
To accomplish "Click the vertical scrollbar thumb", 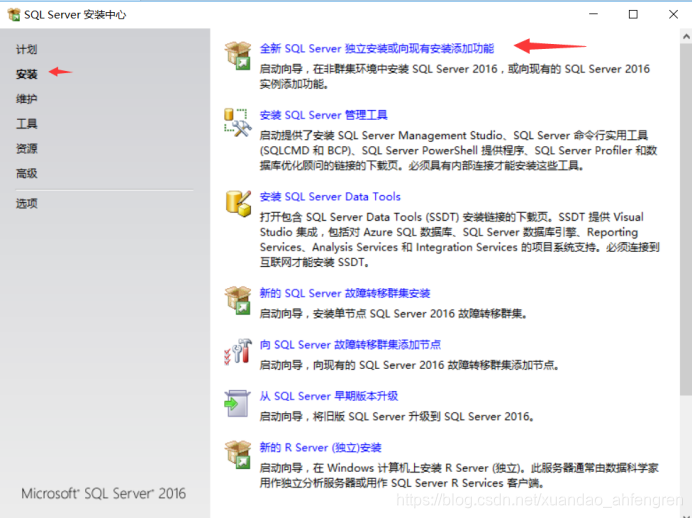I will point(686,219).
